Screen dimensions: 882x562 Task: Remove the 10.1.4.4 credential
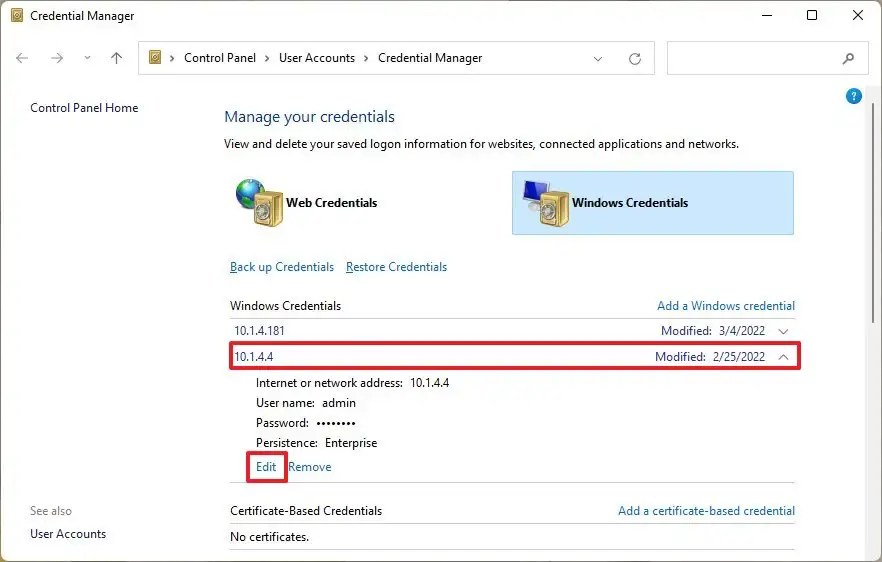309,467
